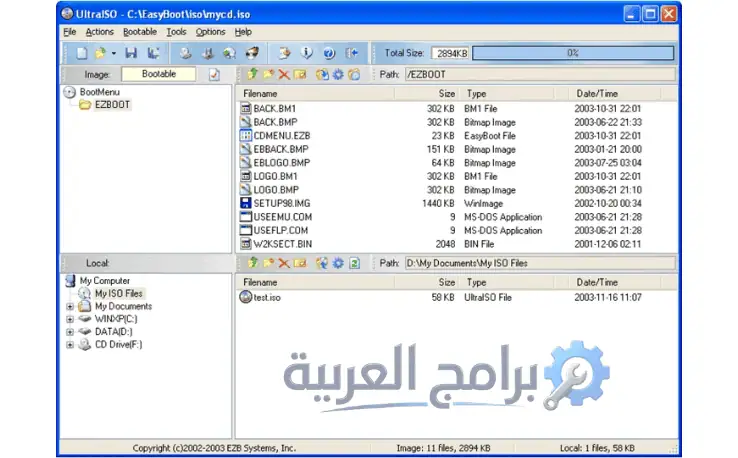Expand the My Documents tree node
This screenshot has width=738, height=458.
[70, 306]
